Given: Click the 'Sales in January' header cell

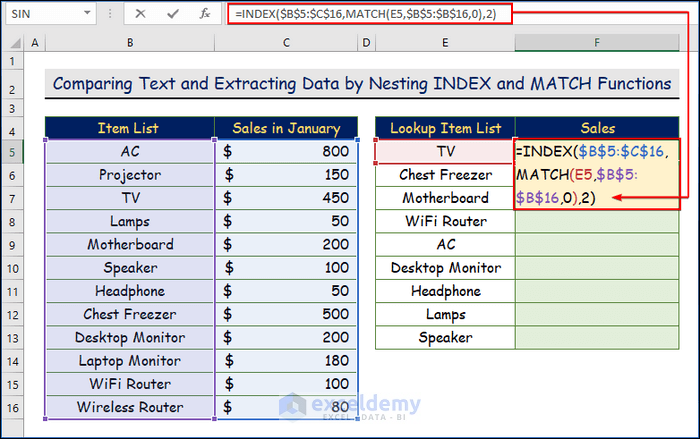Looking at the screenshot, I should [286, 128].
